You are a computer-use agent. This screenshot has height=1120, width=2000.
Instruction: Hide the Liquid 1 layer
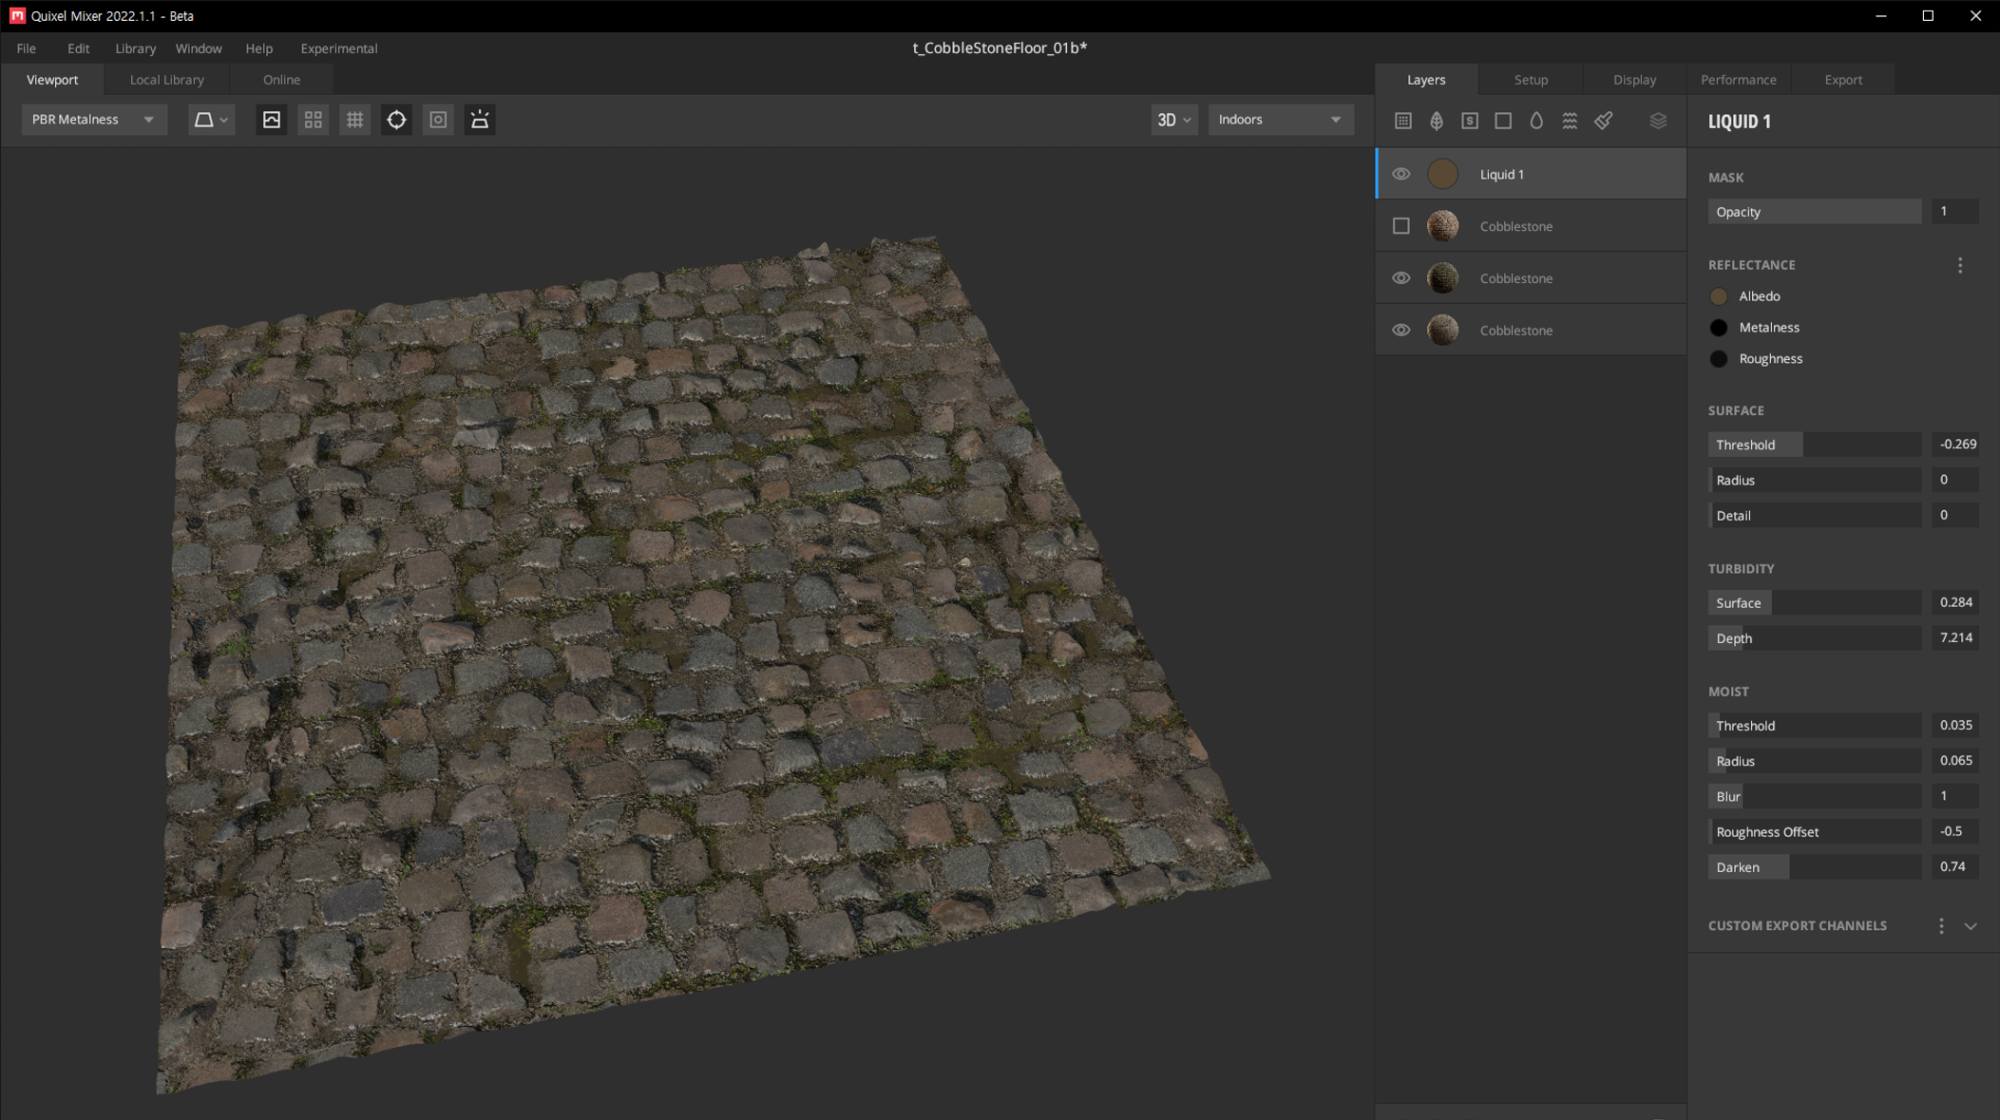(x=1401, y=174)
